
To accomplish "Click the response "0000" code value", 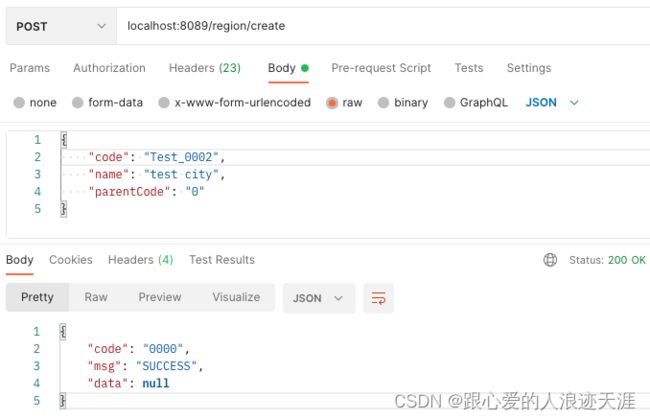I will [x=163, y=349].
